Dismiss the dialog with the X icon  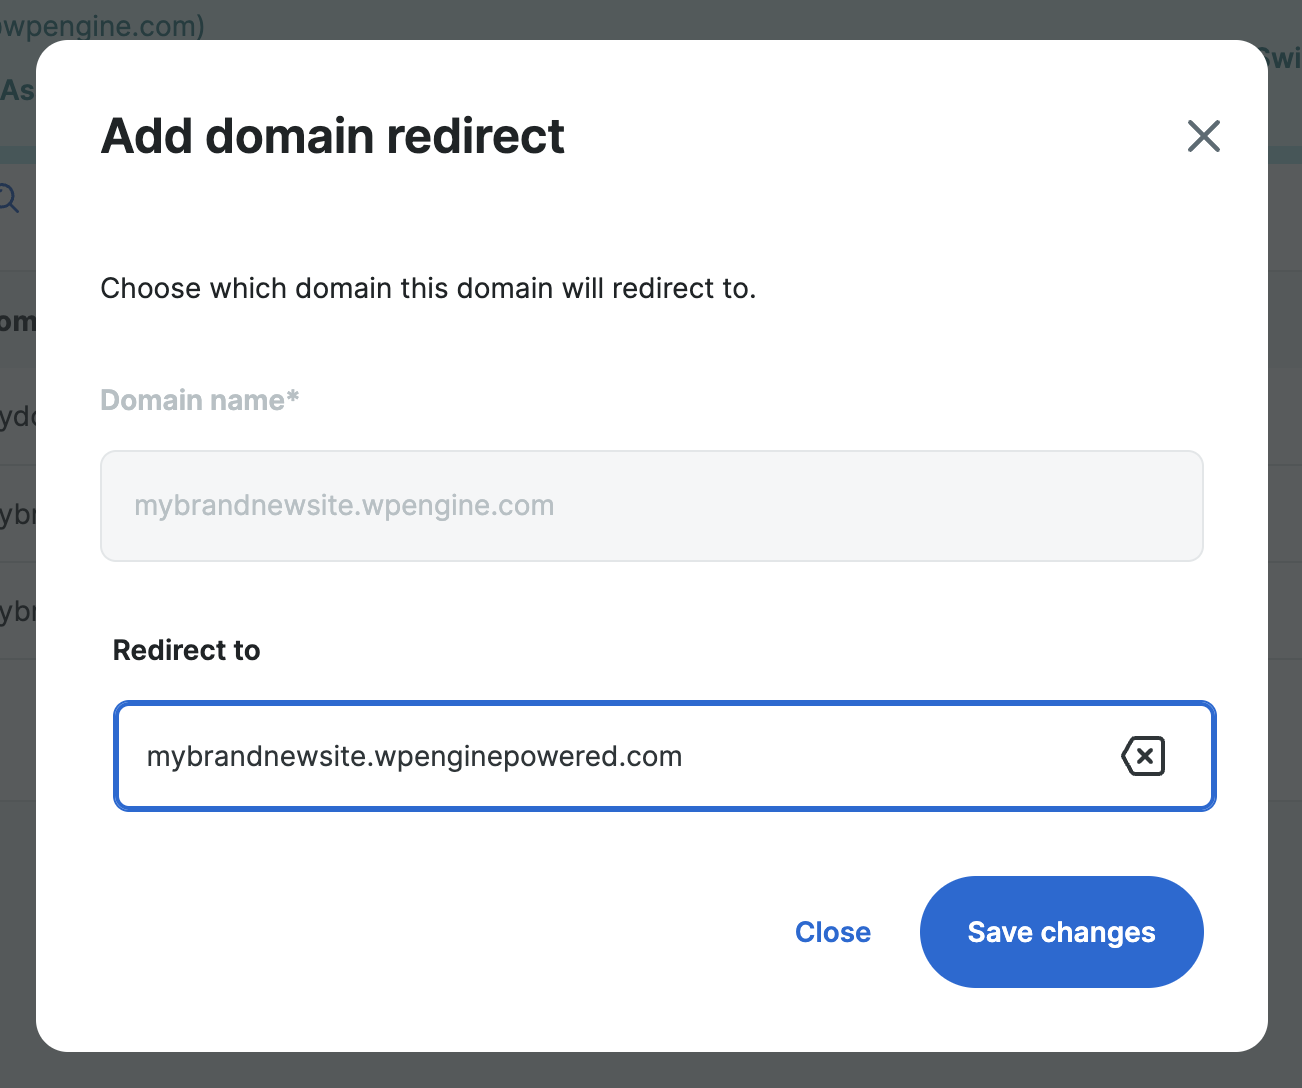1203,136
